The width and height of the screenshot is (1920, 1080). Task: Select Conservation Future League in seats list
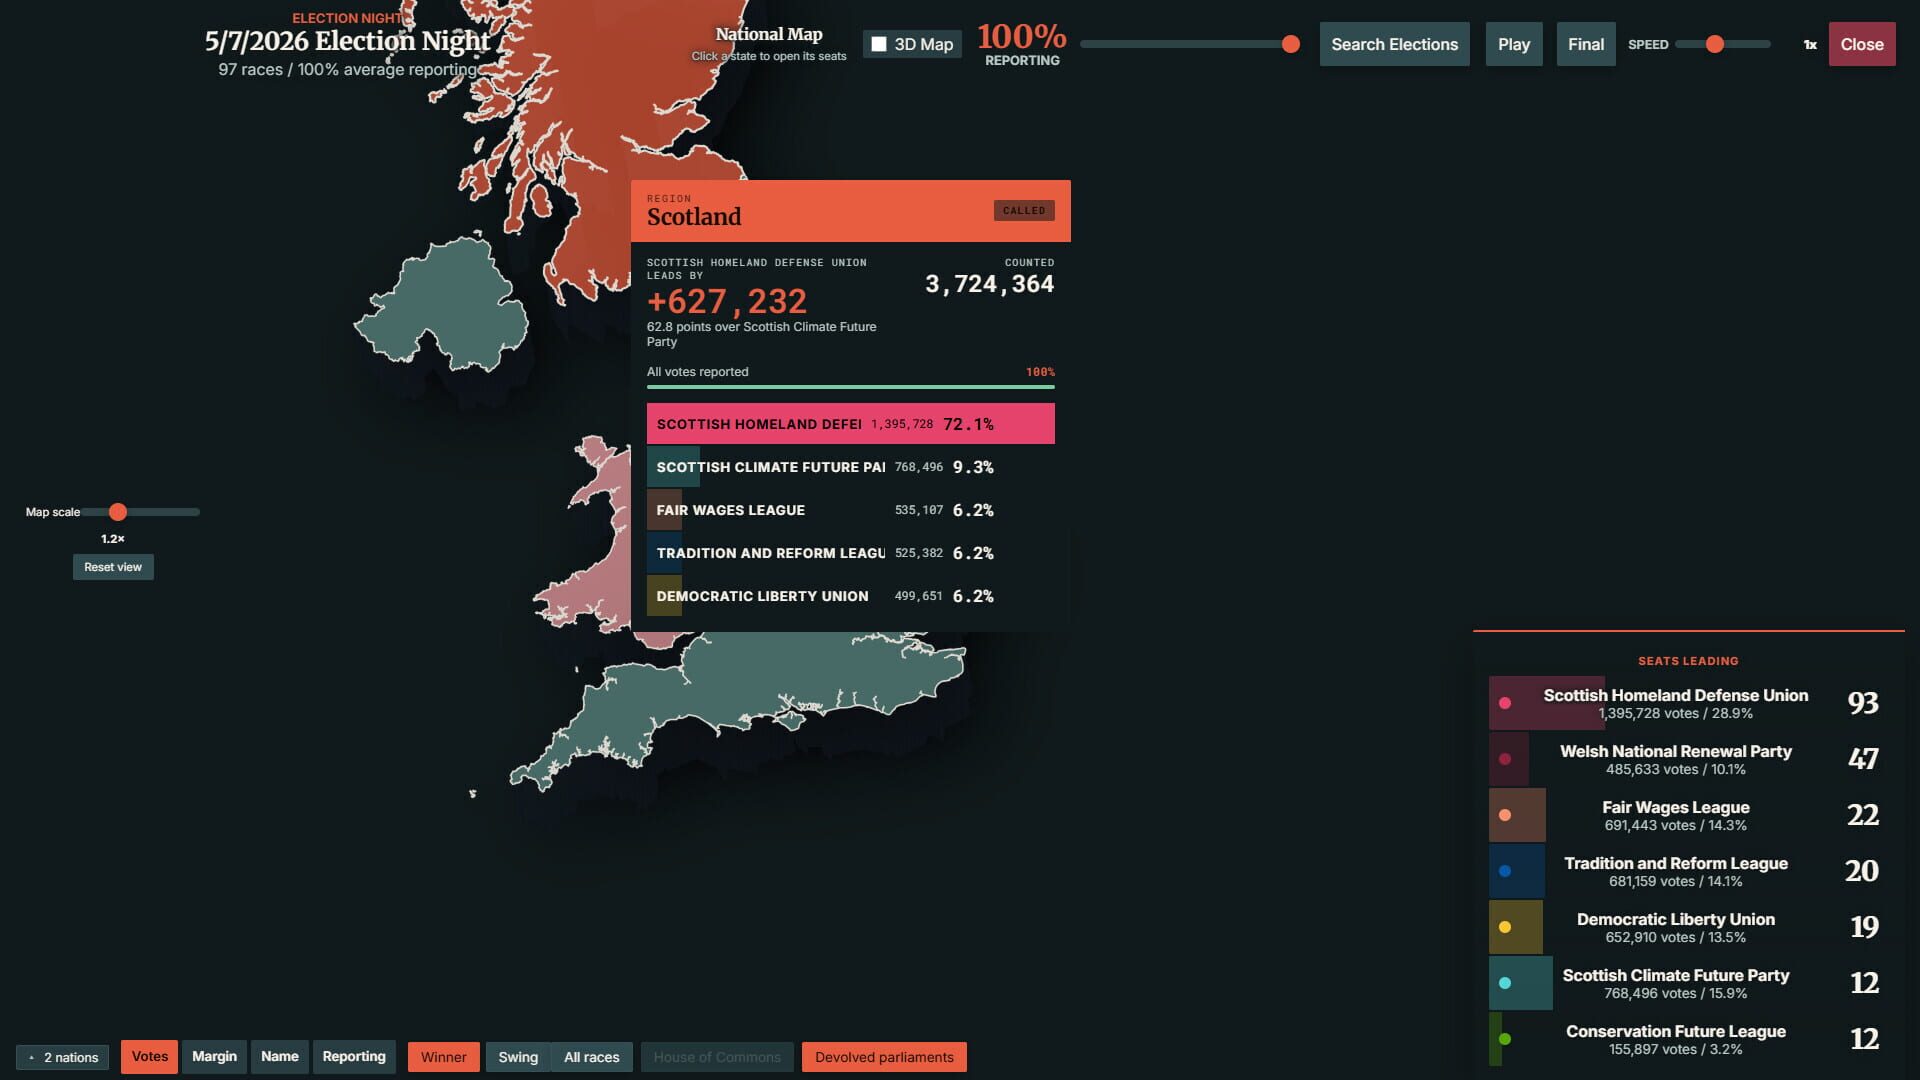[x=1688, y=1039]
